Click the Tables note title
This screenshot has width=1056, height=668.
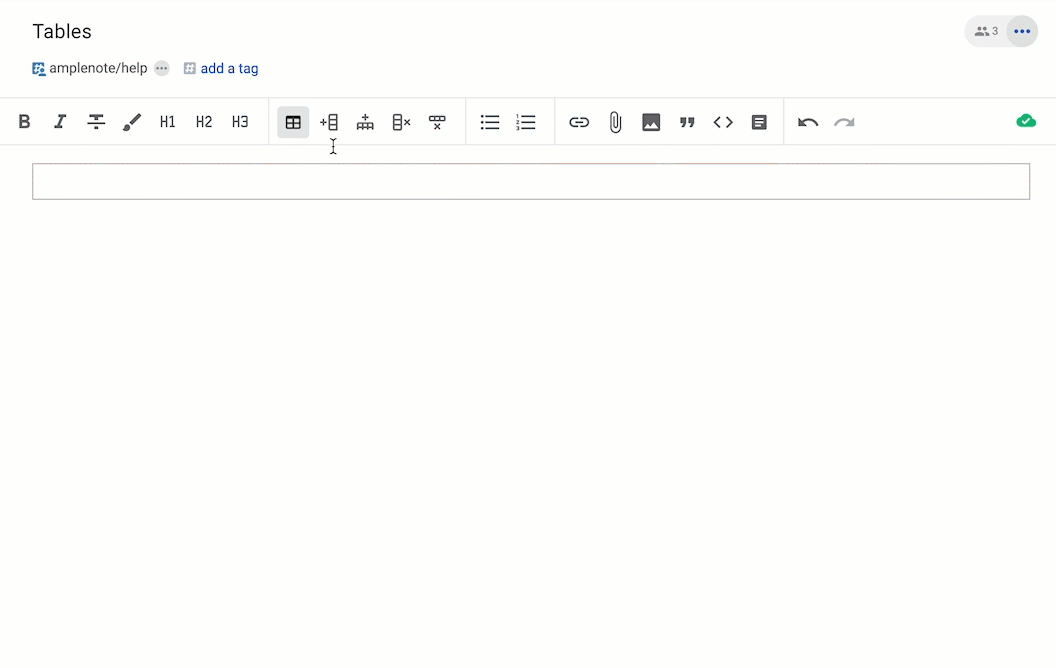coord(62,32)
